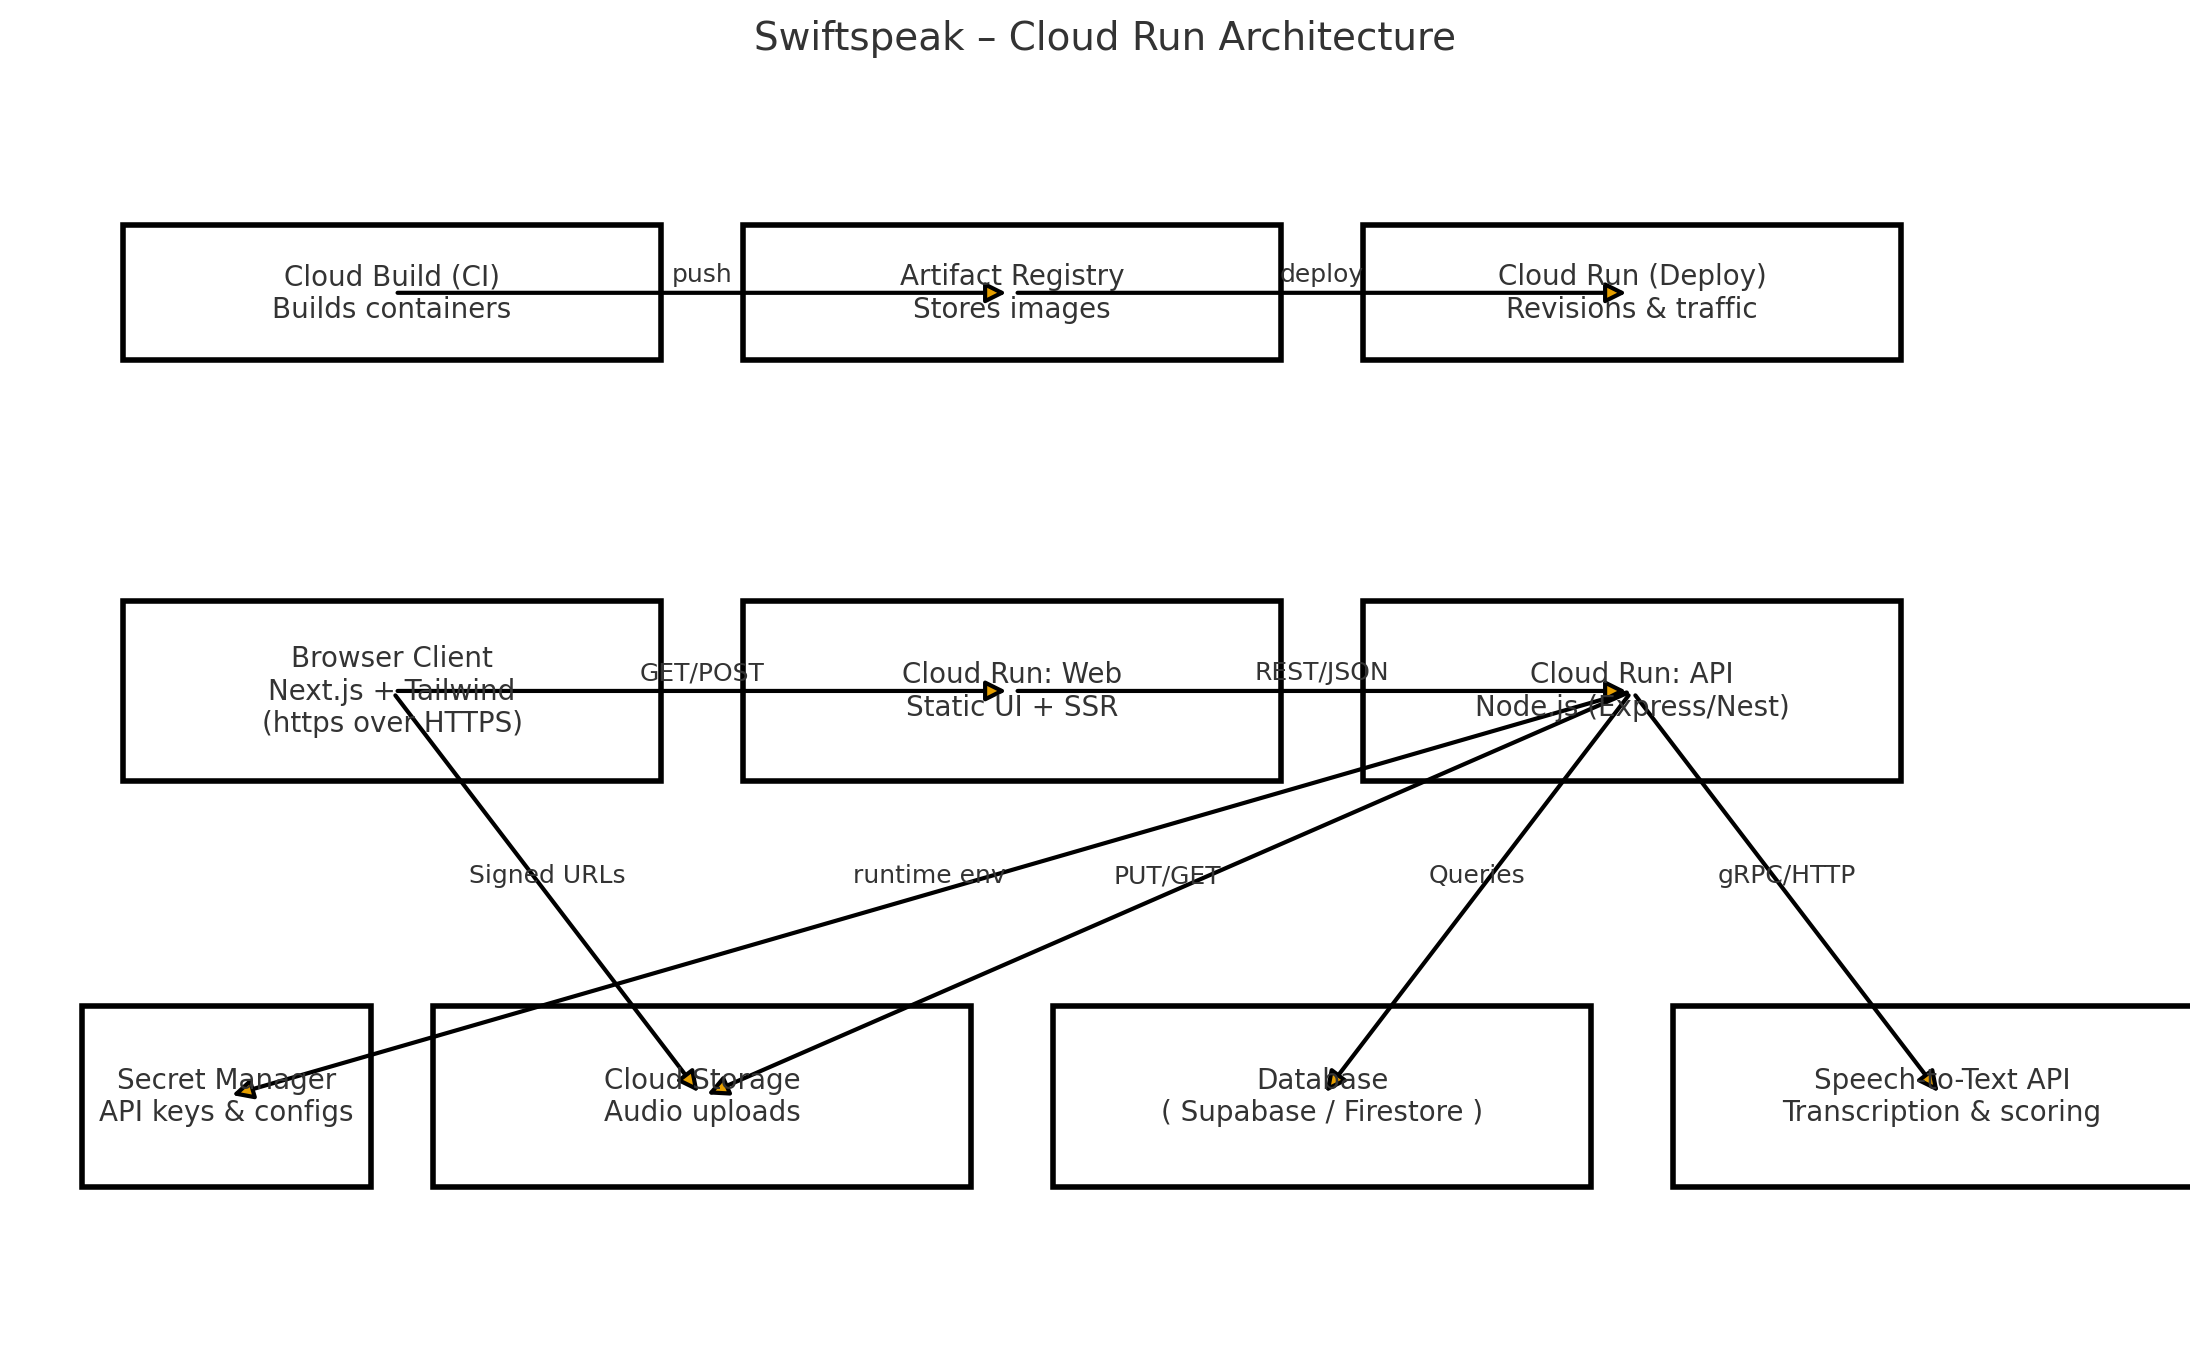
Task: Select the Speech-to-Text API box
Action: [x=1940, y=1096]
